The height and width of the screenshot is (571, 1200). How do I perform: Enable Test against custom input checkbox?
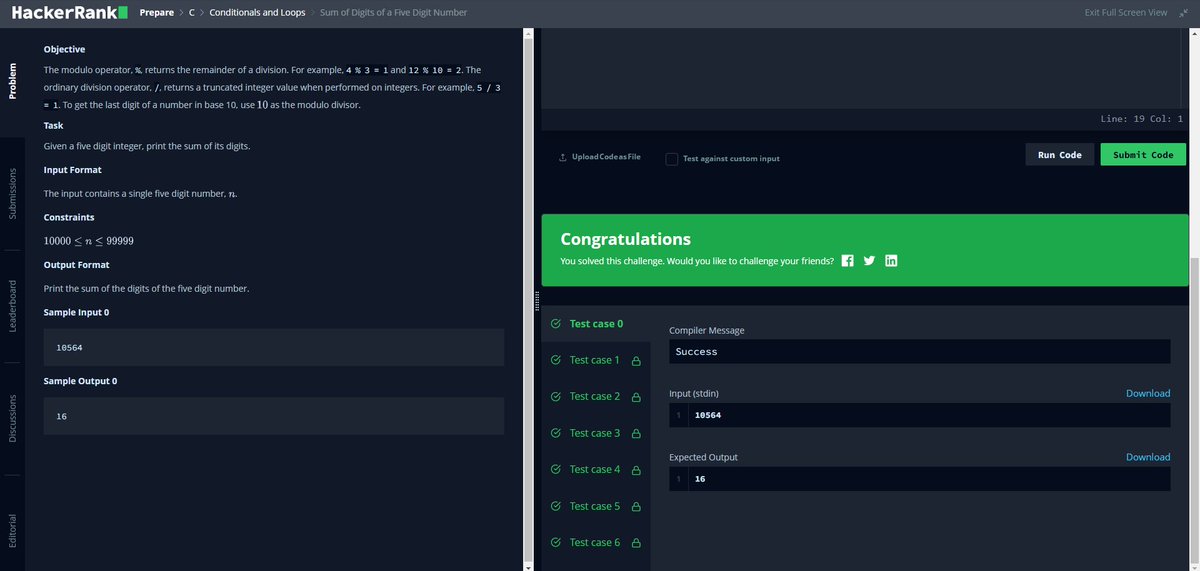[x=672, y=159]
